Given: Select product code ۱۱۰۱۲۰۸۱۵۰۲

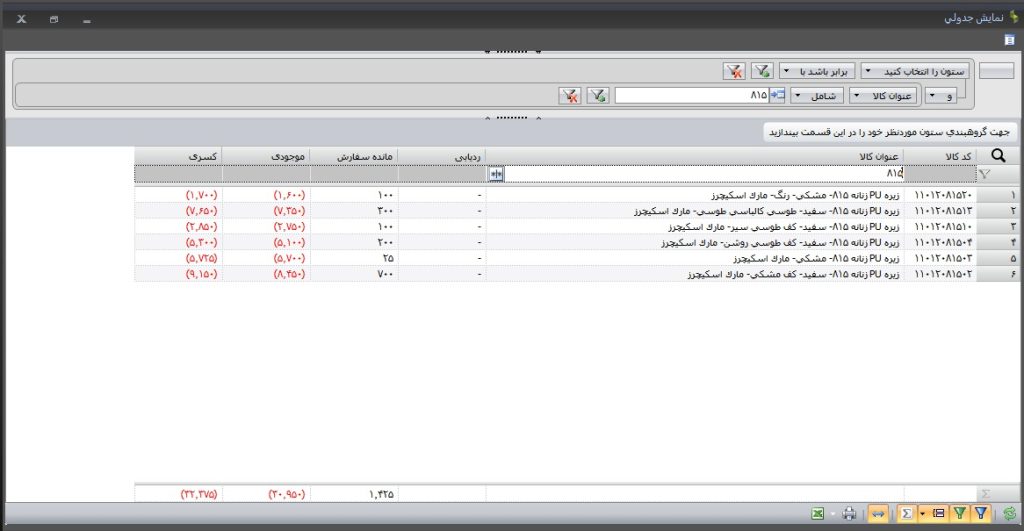Looking at the screenshot, I should click(943, 274).
